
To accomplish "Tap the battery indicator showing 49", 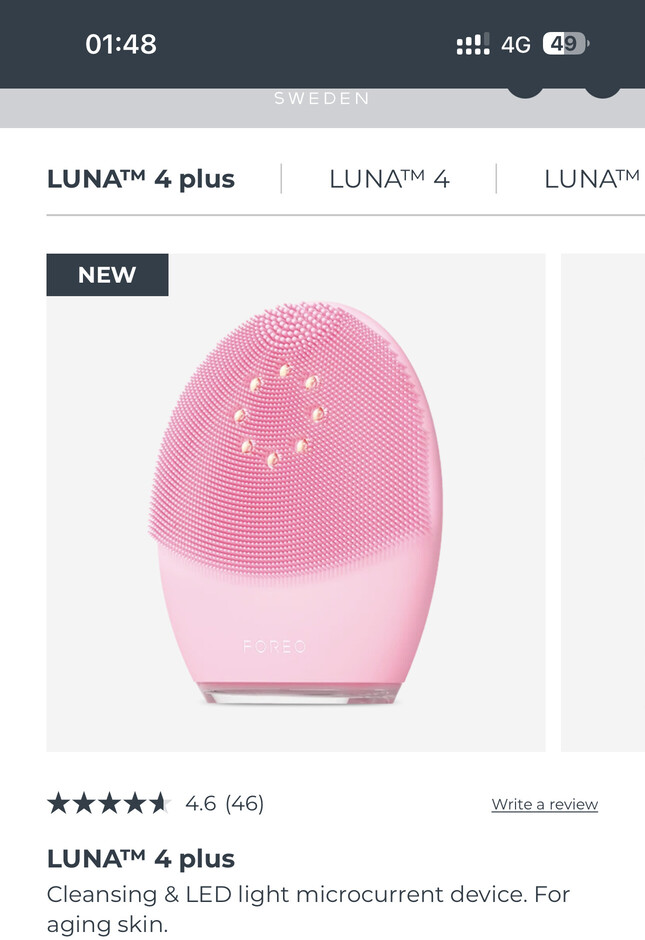I will point(565,44).
